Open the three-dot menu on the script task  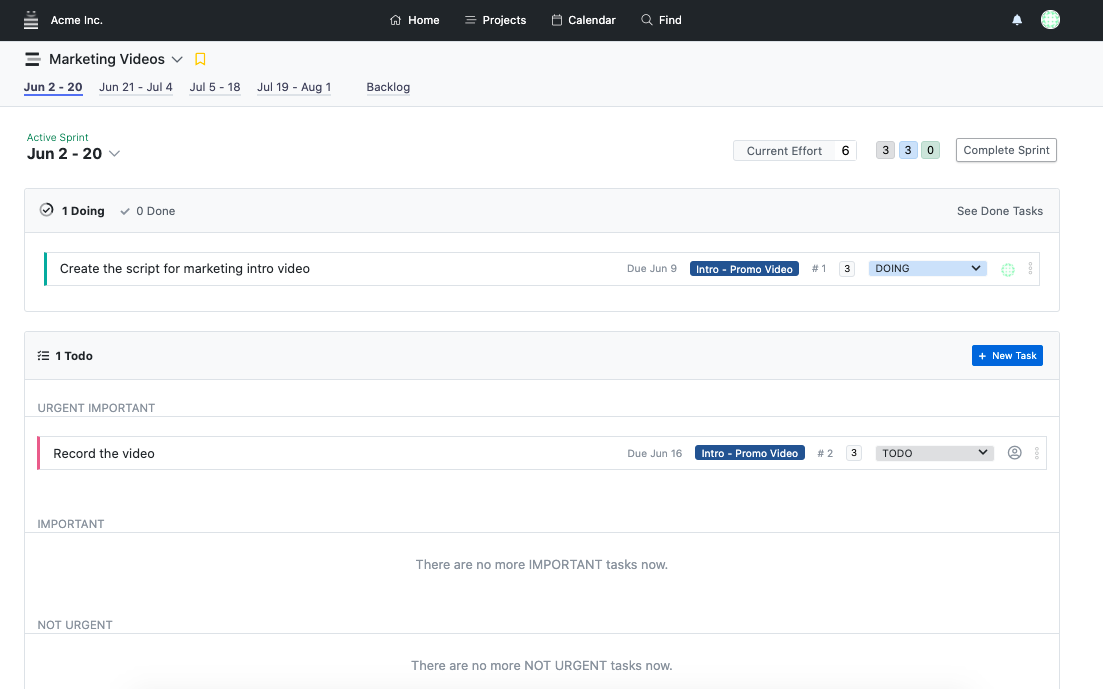(x=1031, y=268)
